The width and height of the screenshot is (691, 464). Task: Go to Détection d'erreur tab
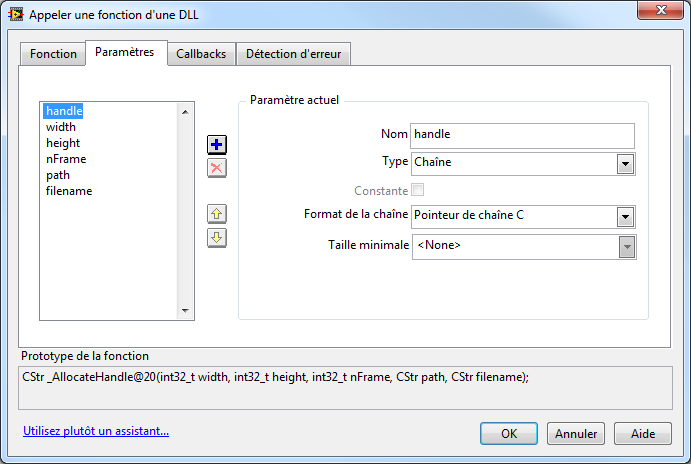[293, 54]
